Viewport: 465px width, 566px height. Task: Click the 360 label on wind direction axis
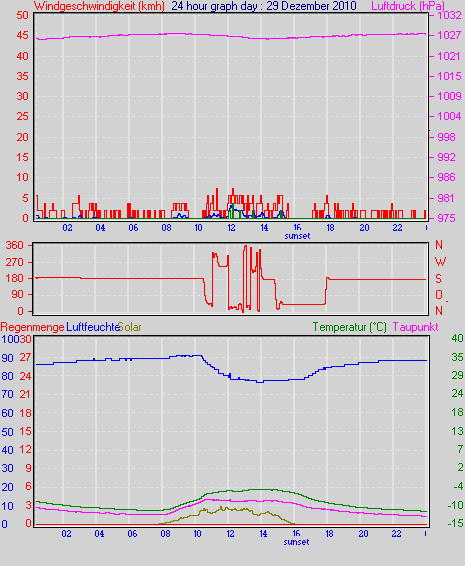14,245
